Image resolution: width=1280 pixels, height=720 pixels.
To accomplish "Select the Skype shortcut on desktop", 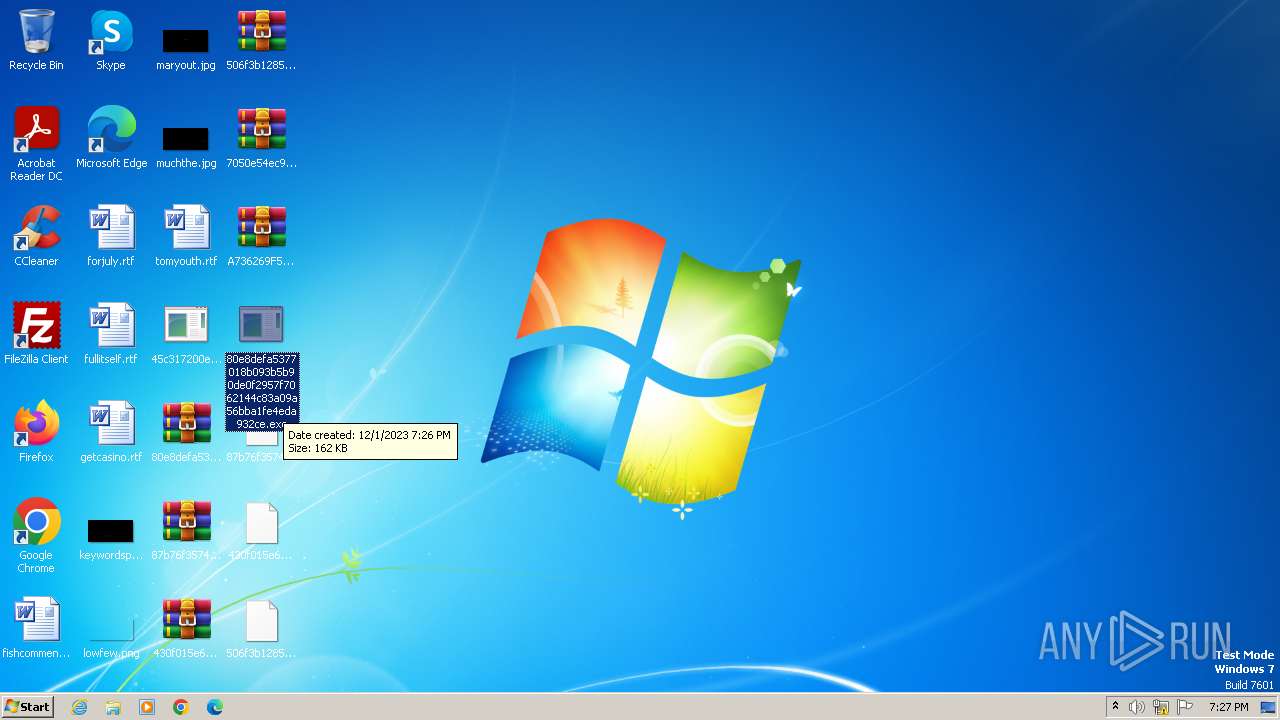I will coord(111,40).
